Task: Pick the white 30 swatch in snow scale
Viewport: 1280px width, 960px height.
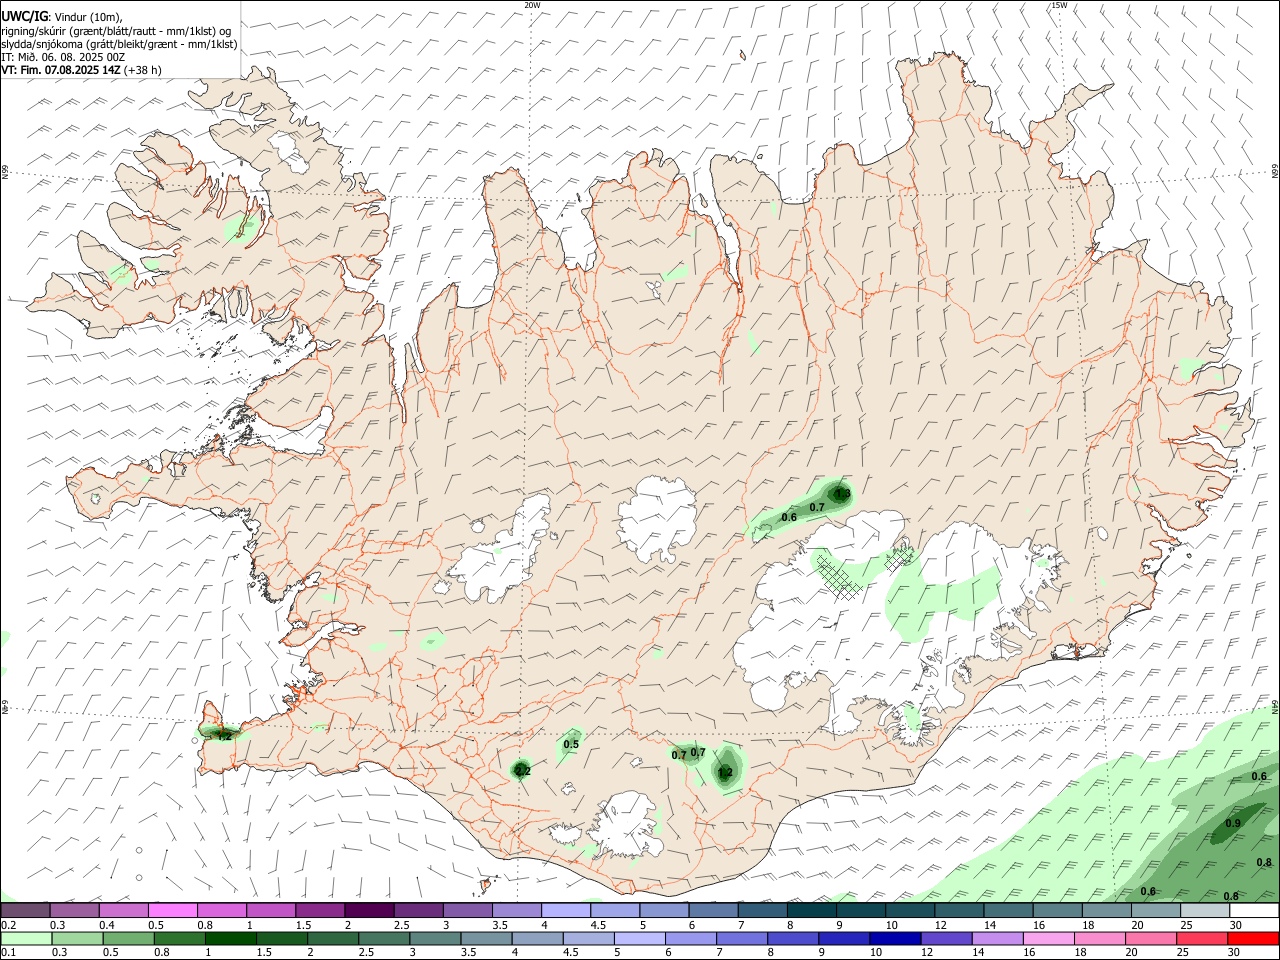Action: (1254, 911)
